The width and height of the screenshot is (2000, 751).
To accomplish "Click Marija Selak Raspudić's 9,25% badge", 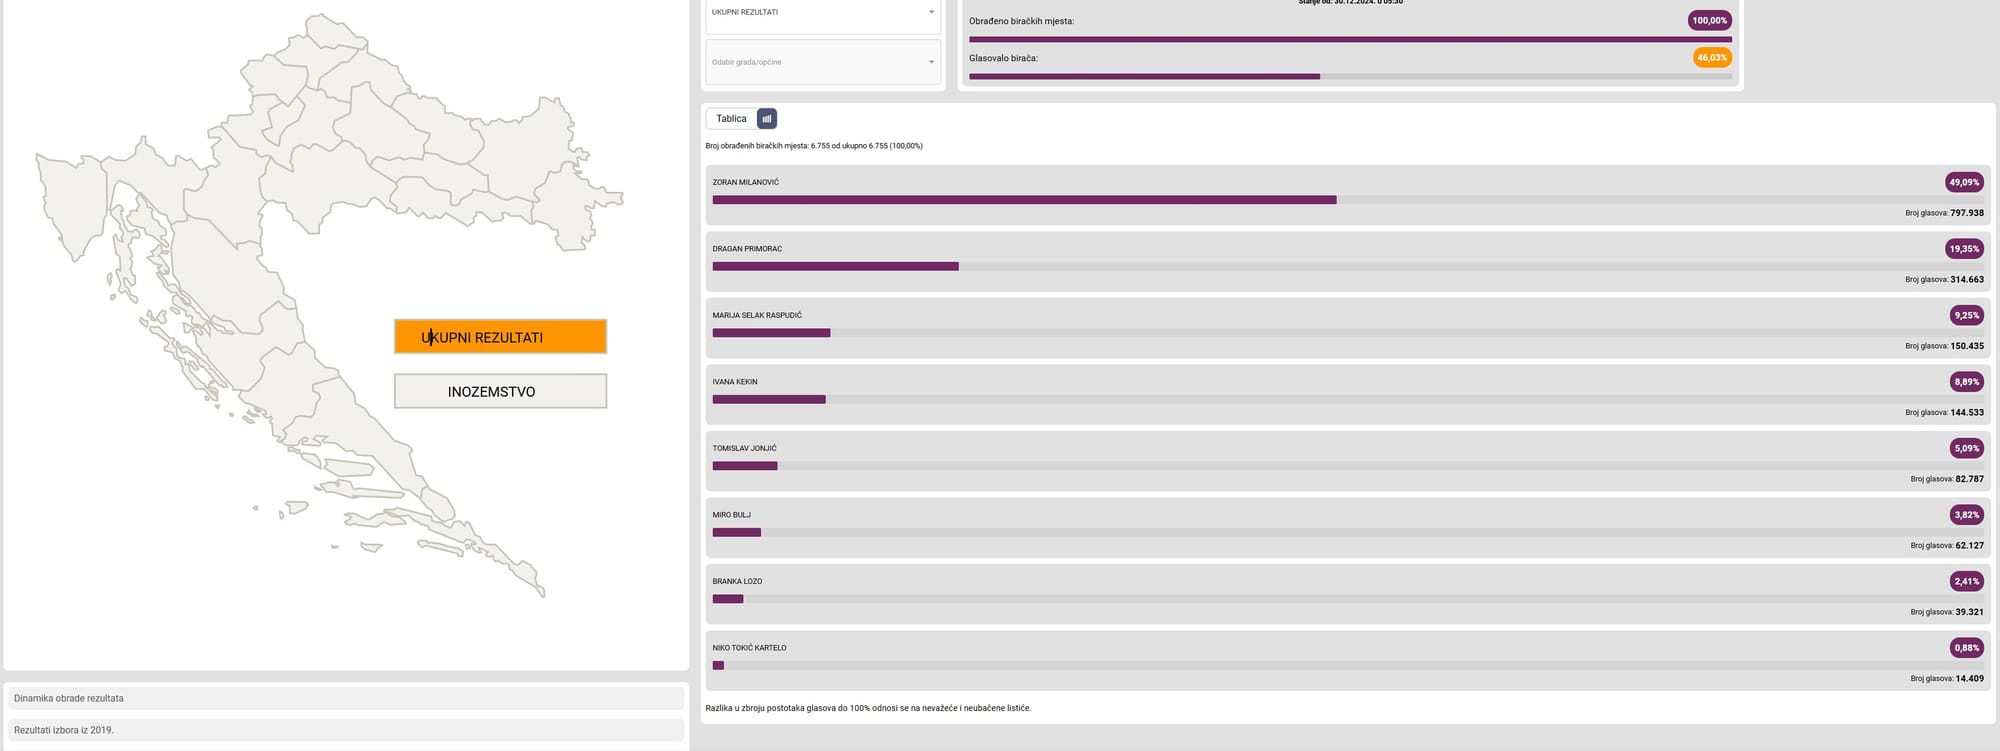I will 1966,315.
